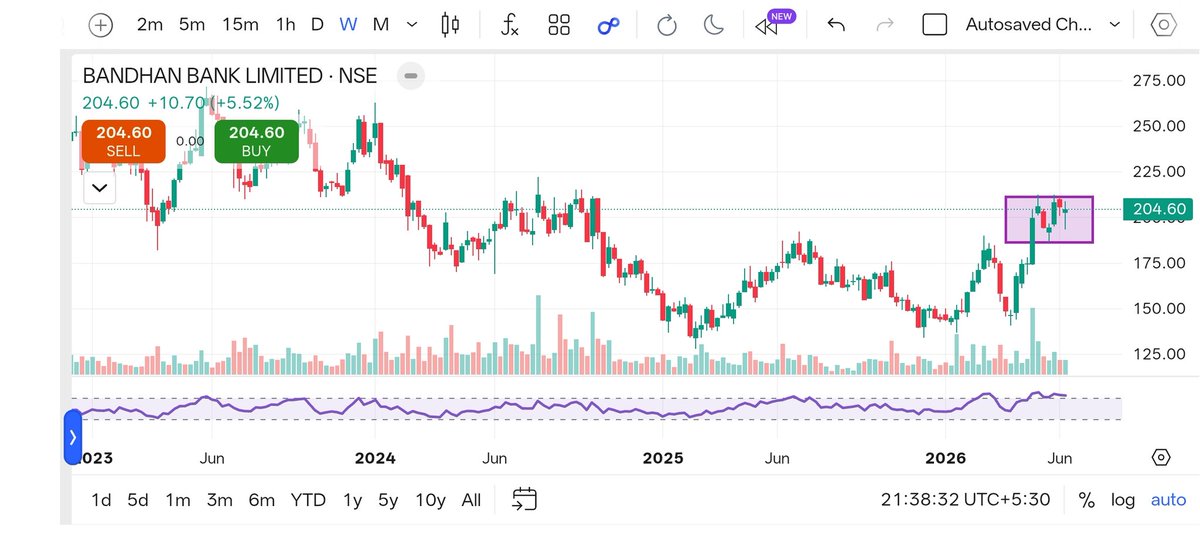Click the 204.60 current price label
The width and height of the screenshot is (1200, 546).
pos(1159,209)
